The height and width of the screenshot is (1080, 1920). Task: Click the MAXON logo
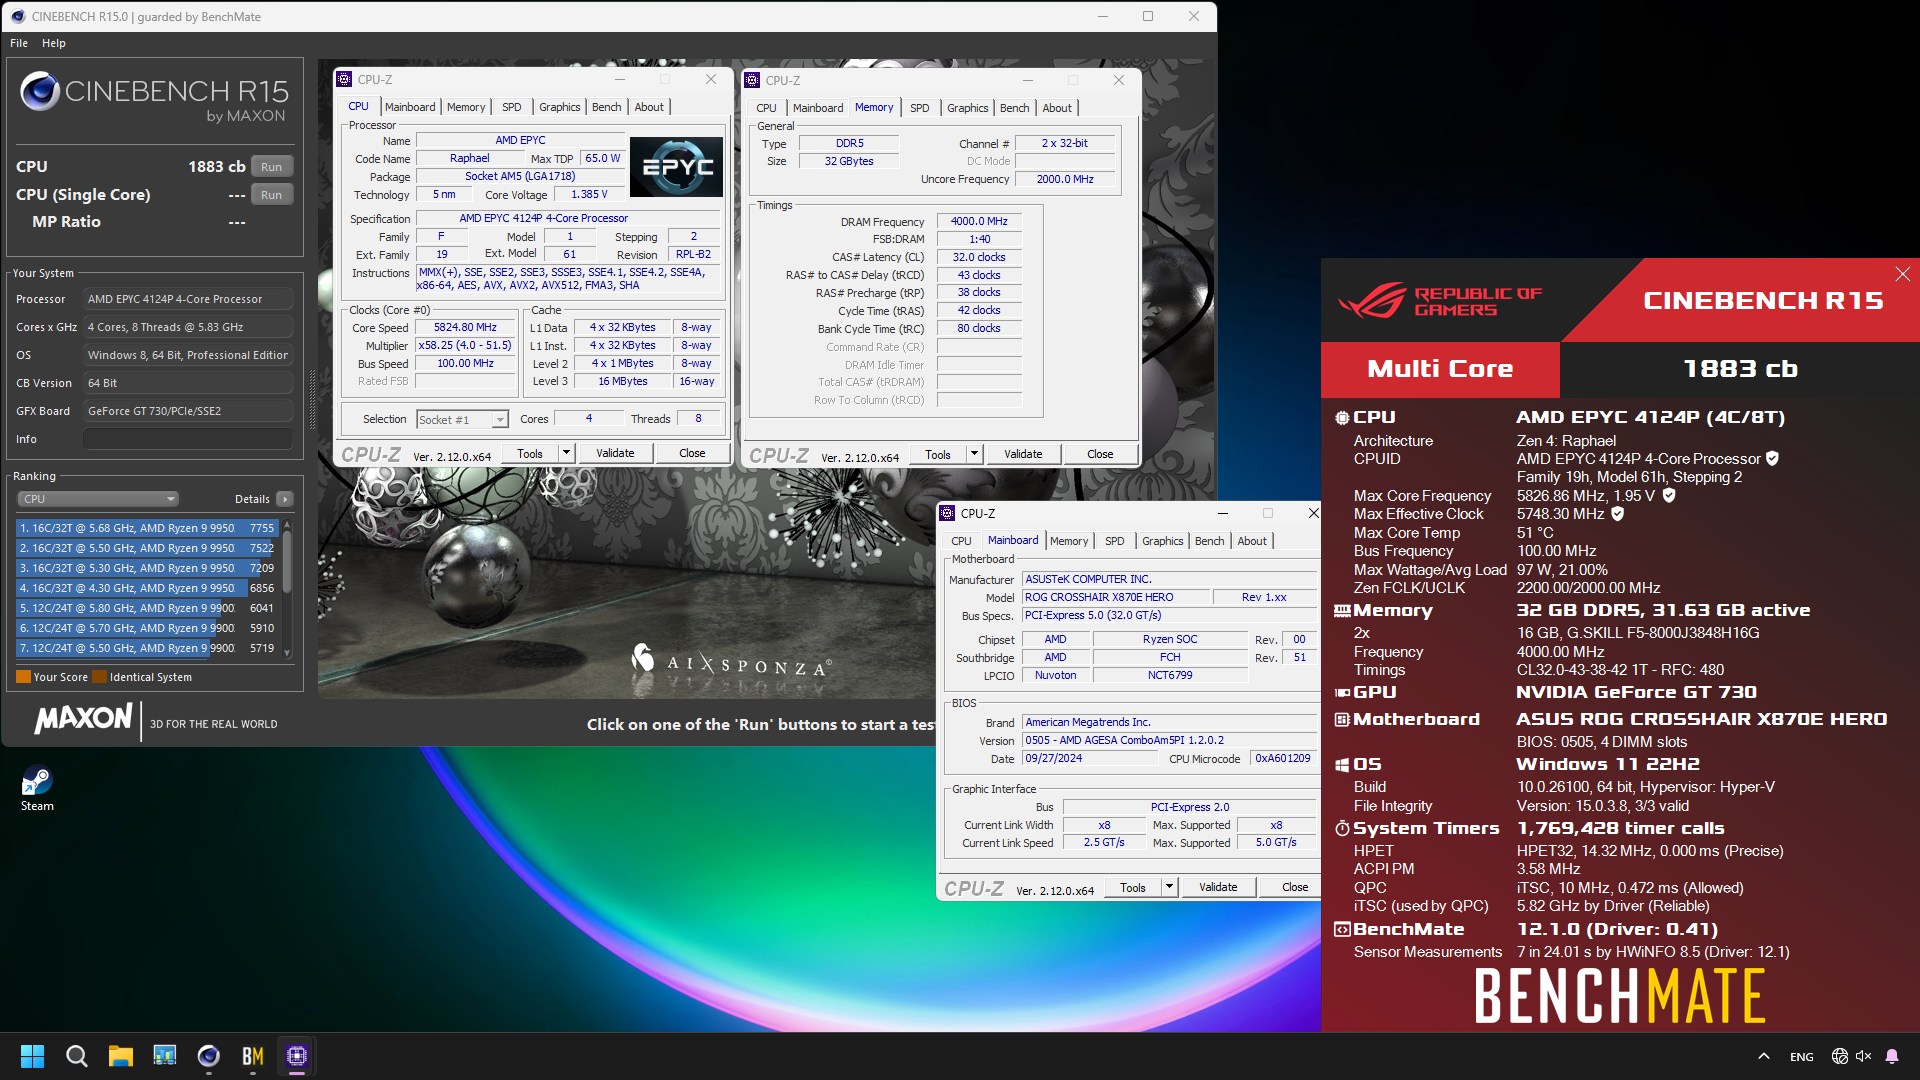point(83,718)
